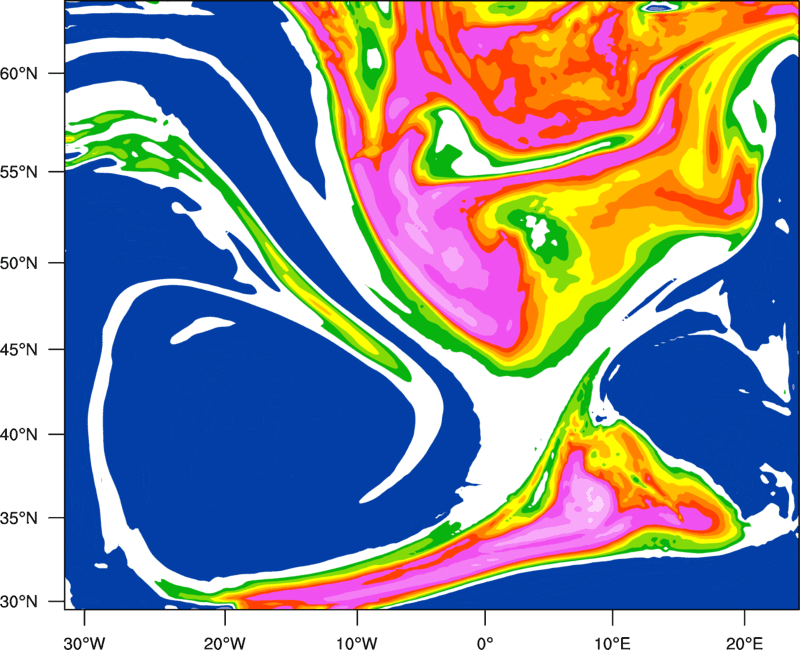
Task: Click the 45°N latitude label
Action: pyautogui.click(x=19, y=349)
